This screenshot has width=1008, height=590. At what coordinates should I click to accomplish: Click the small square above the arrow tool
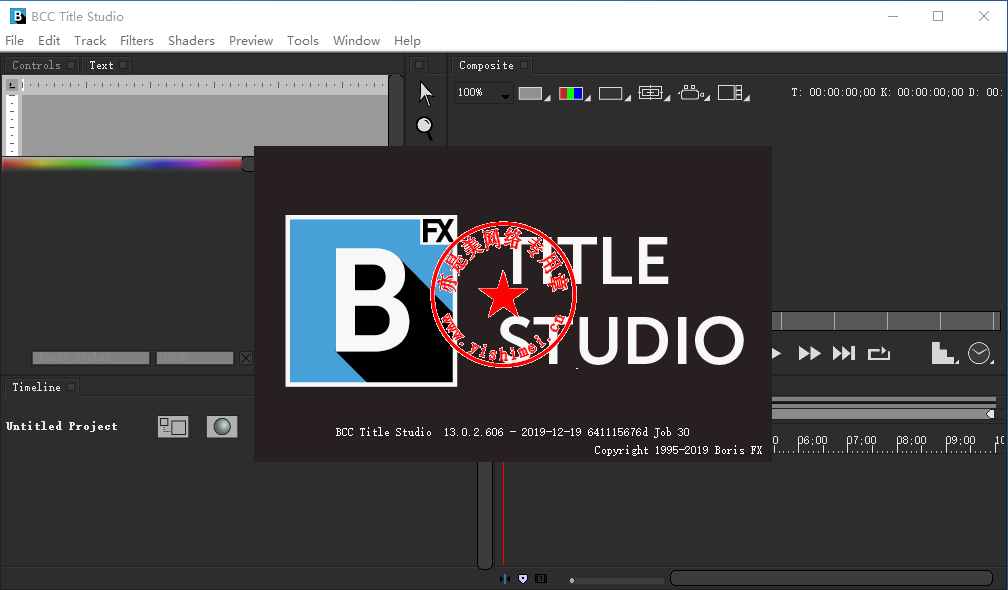pyautogui.click(x=418, y=65)
